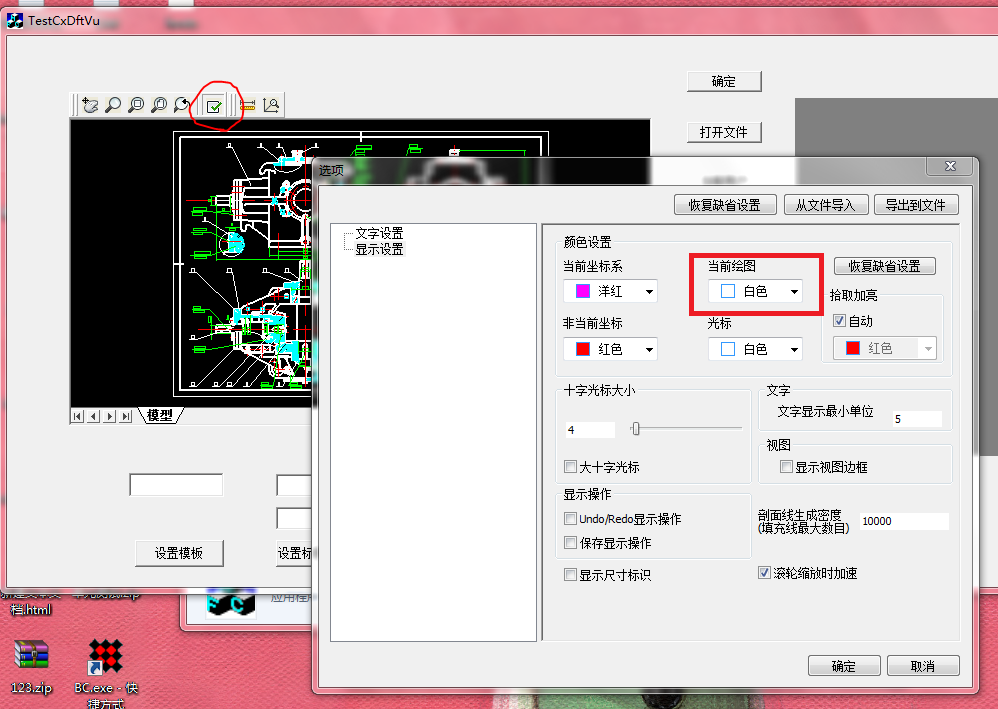Click the TestCxDftVu title bar icon
The width and height of the screenshot is (998, 709).
15,20
